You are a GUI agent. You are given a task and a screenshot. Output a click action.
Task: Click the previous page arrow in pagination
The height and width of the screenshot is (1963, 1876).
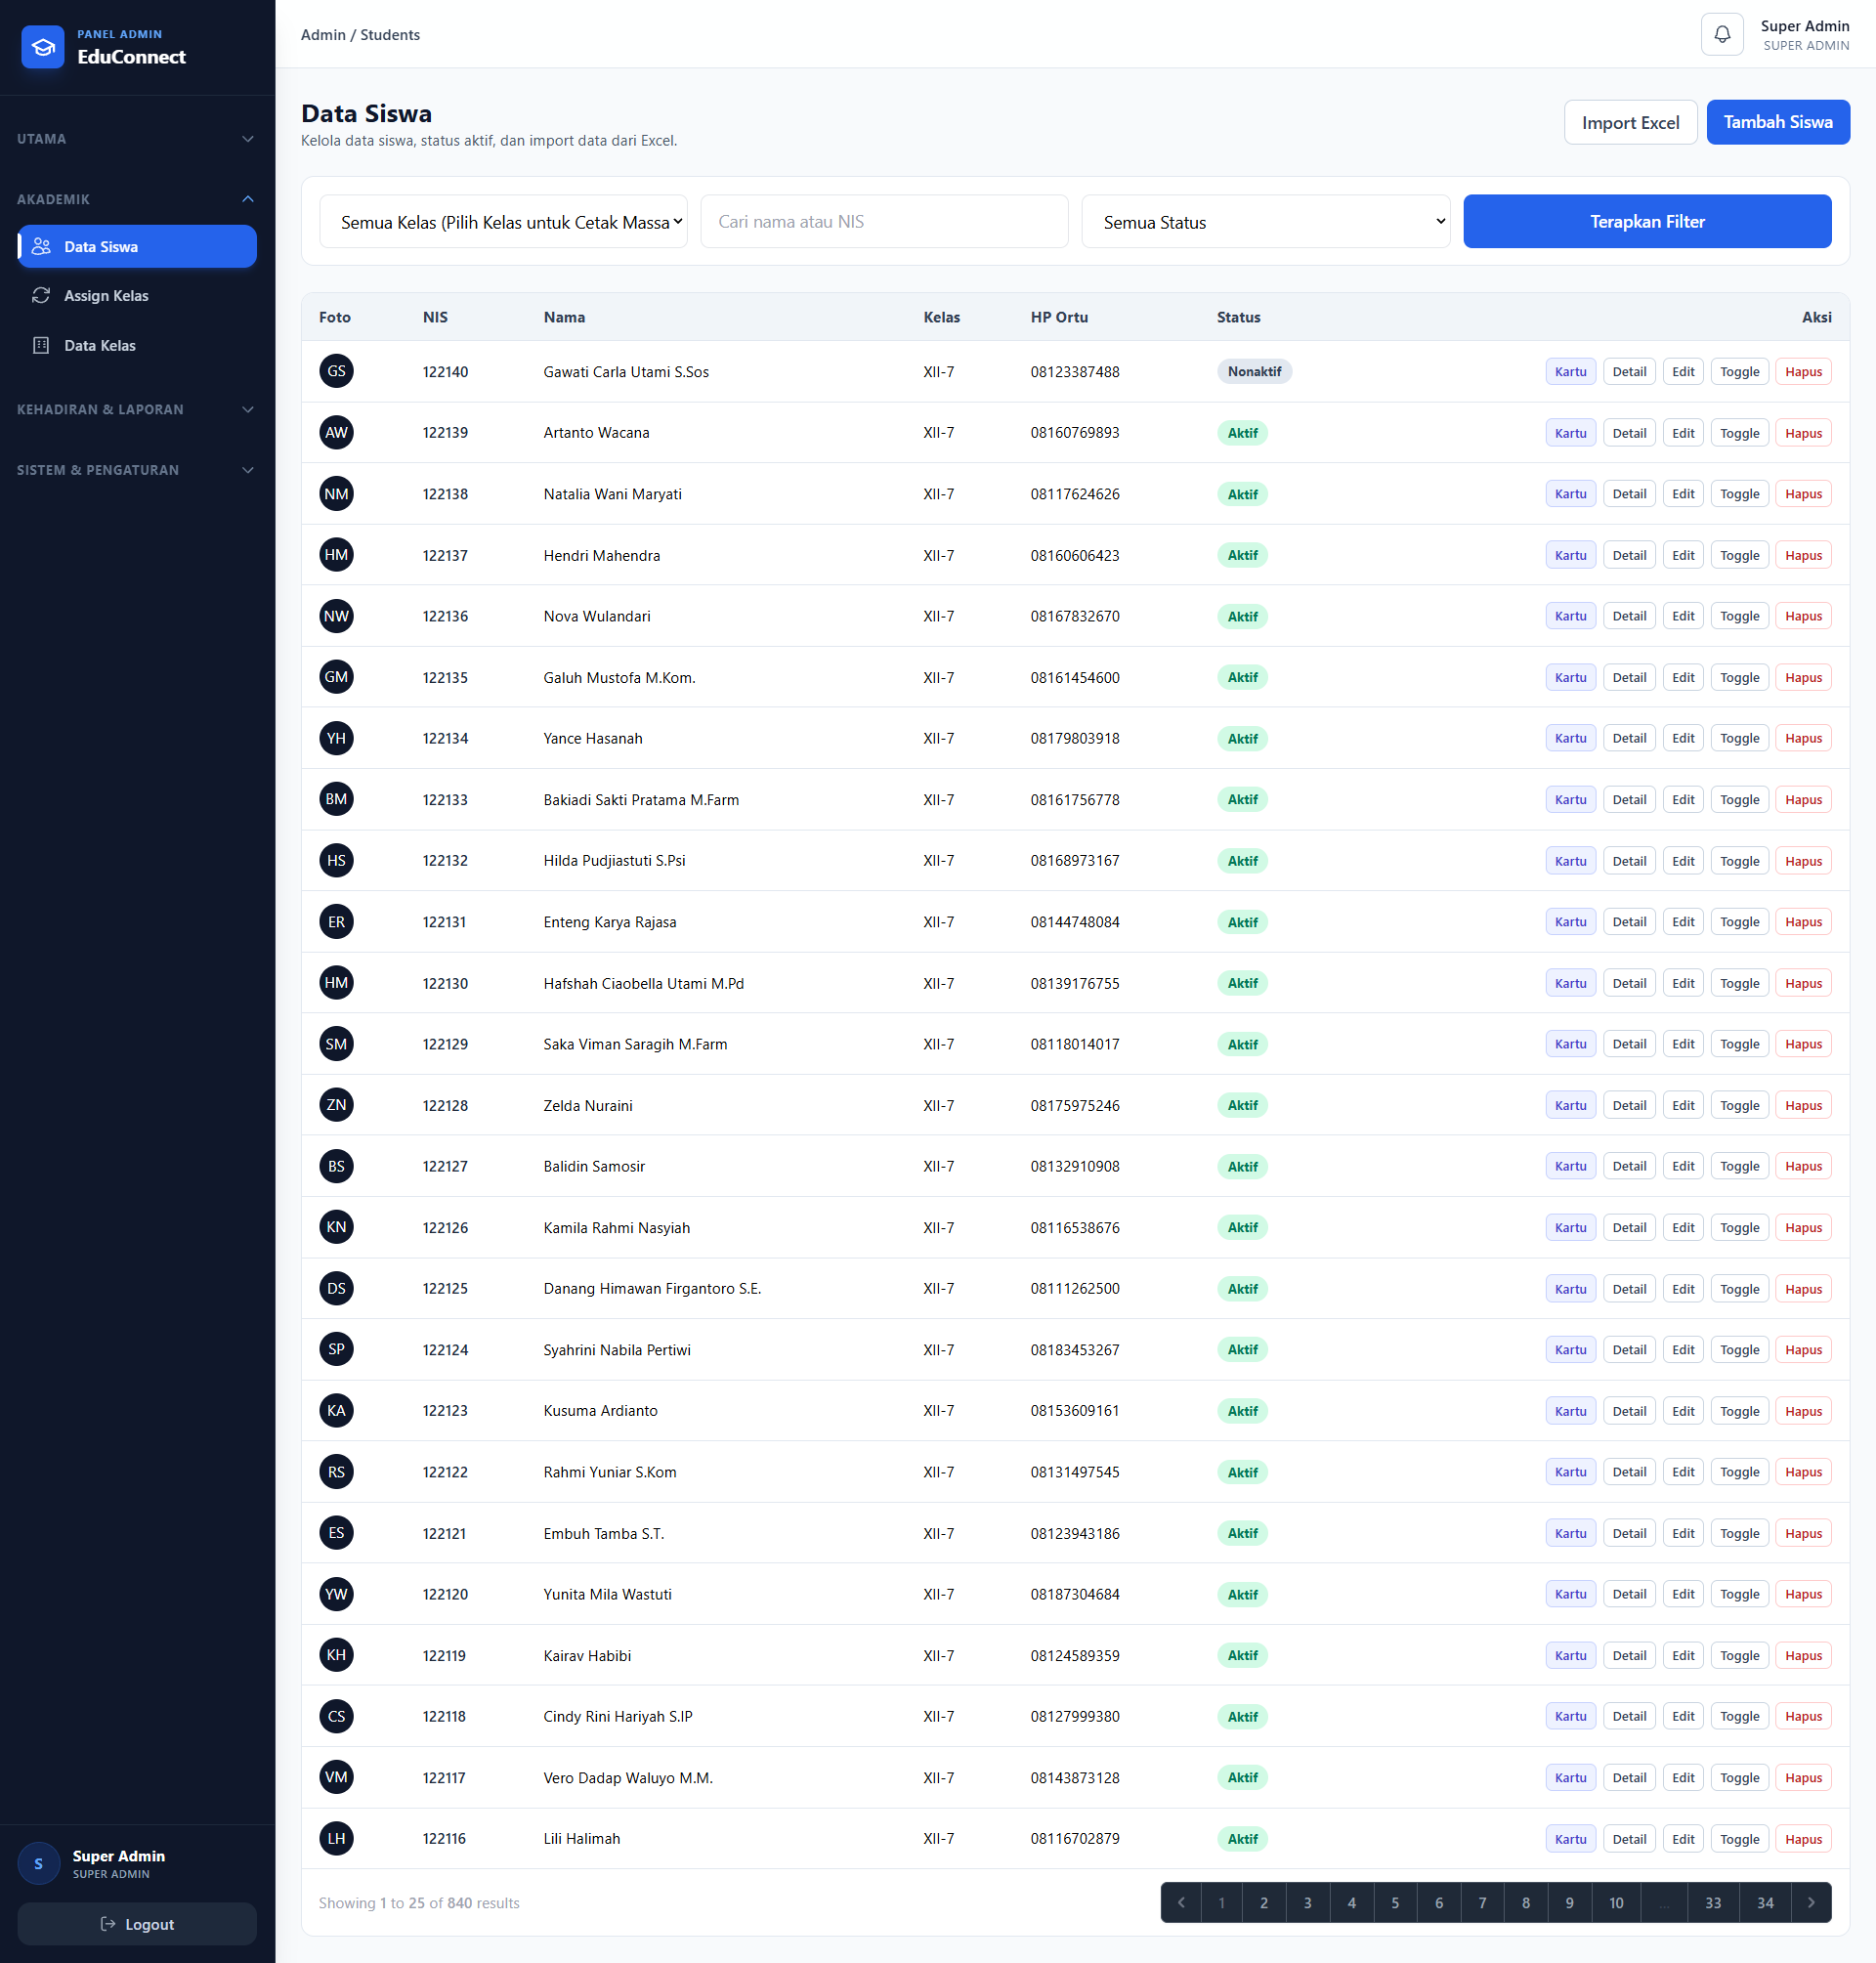click(1181, 1902)
